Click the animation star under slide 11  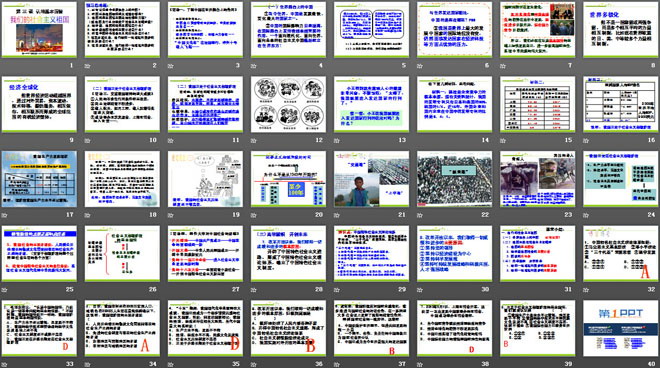170,140
